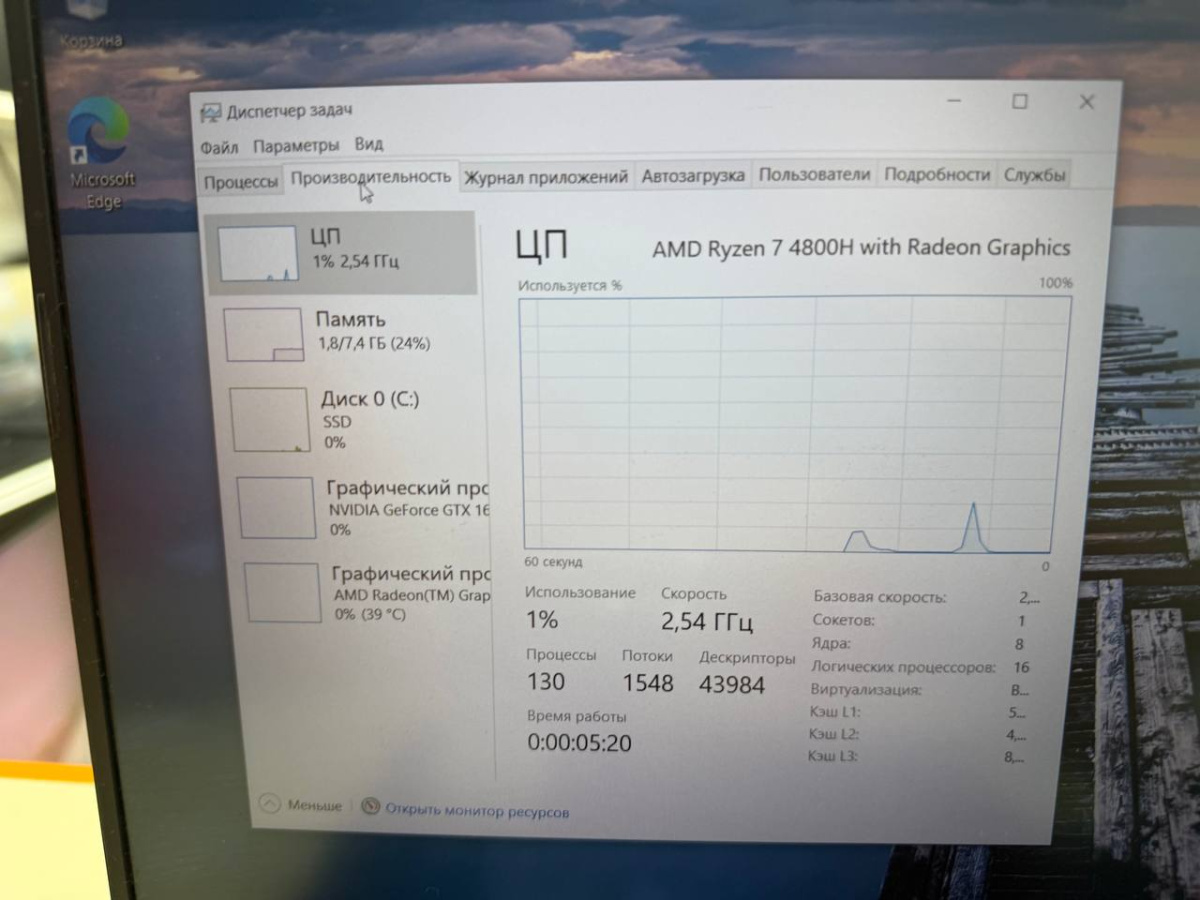Switch to the Пользователи tab
This screenshot has width=1200, height=900.
pos(814,175)
